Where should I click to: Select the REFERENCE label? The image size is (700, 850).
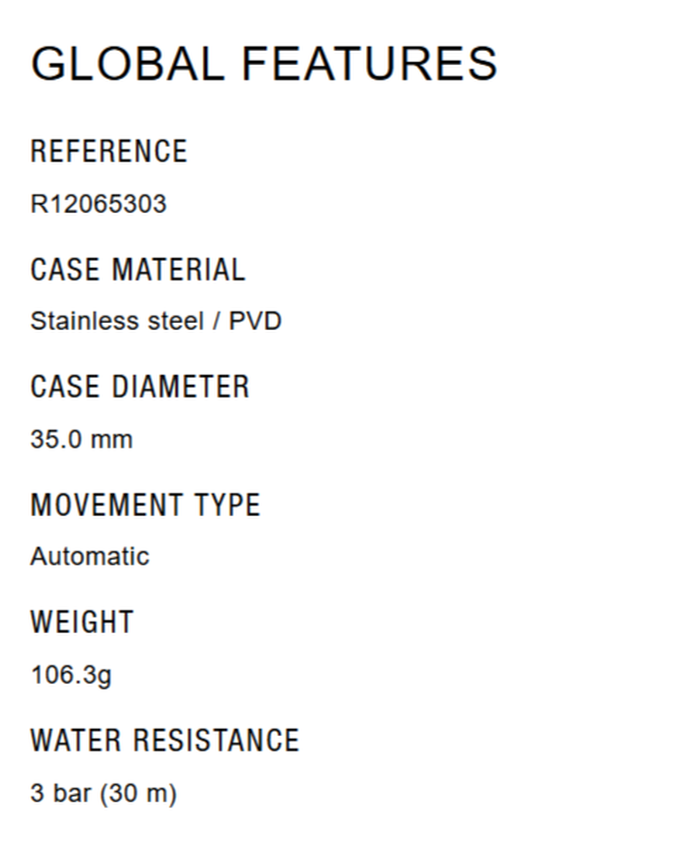109,152
